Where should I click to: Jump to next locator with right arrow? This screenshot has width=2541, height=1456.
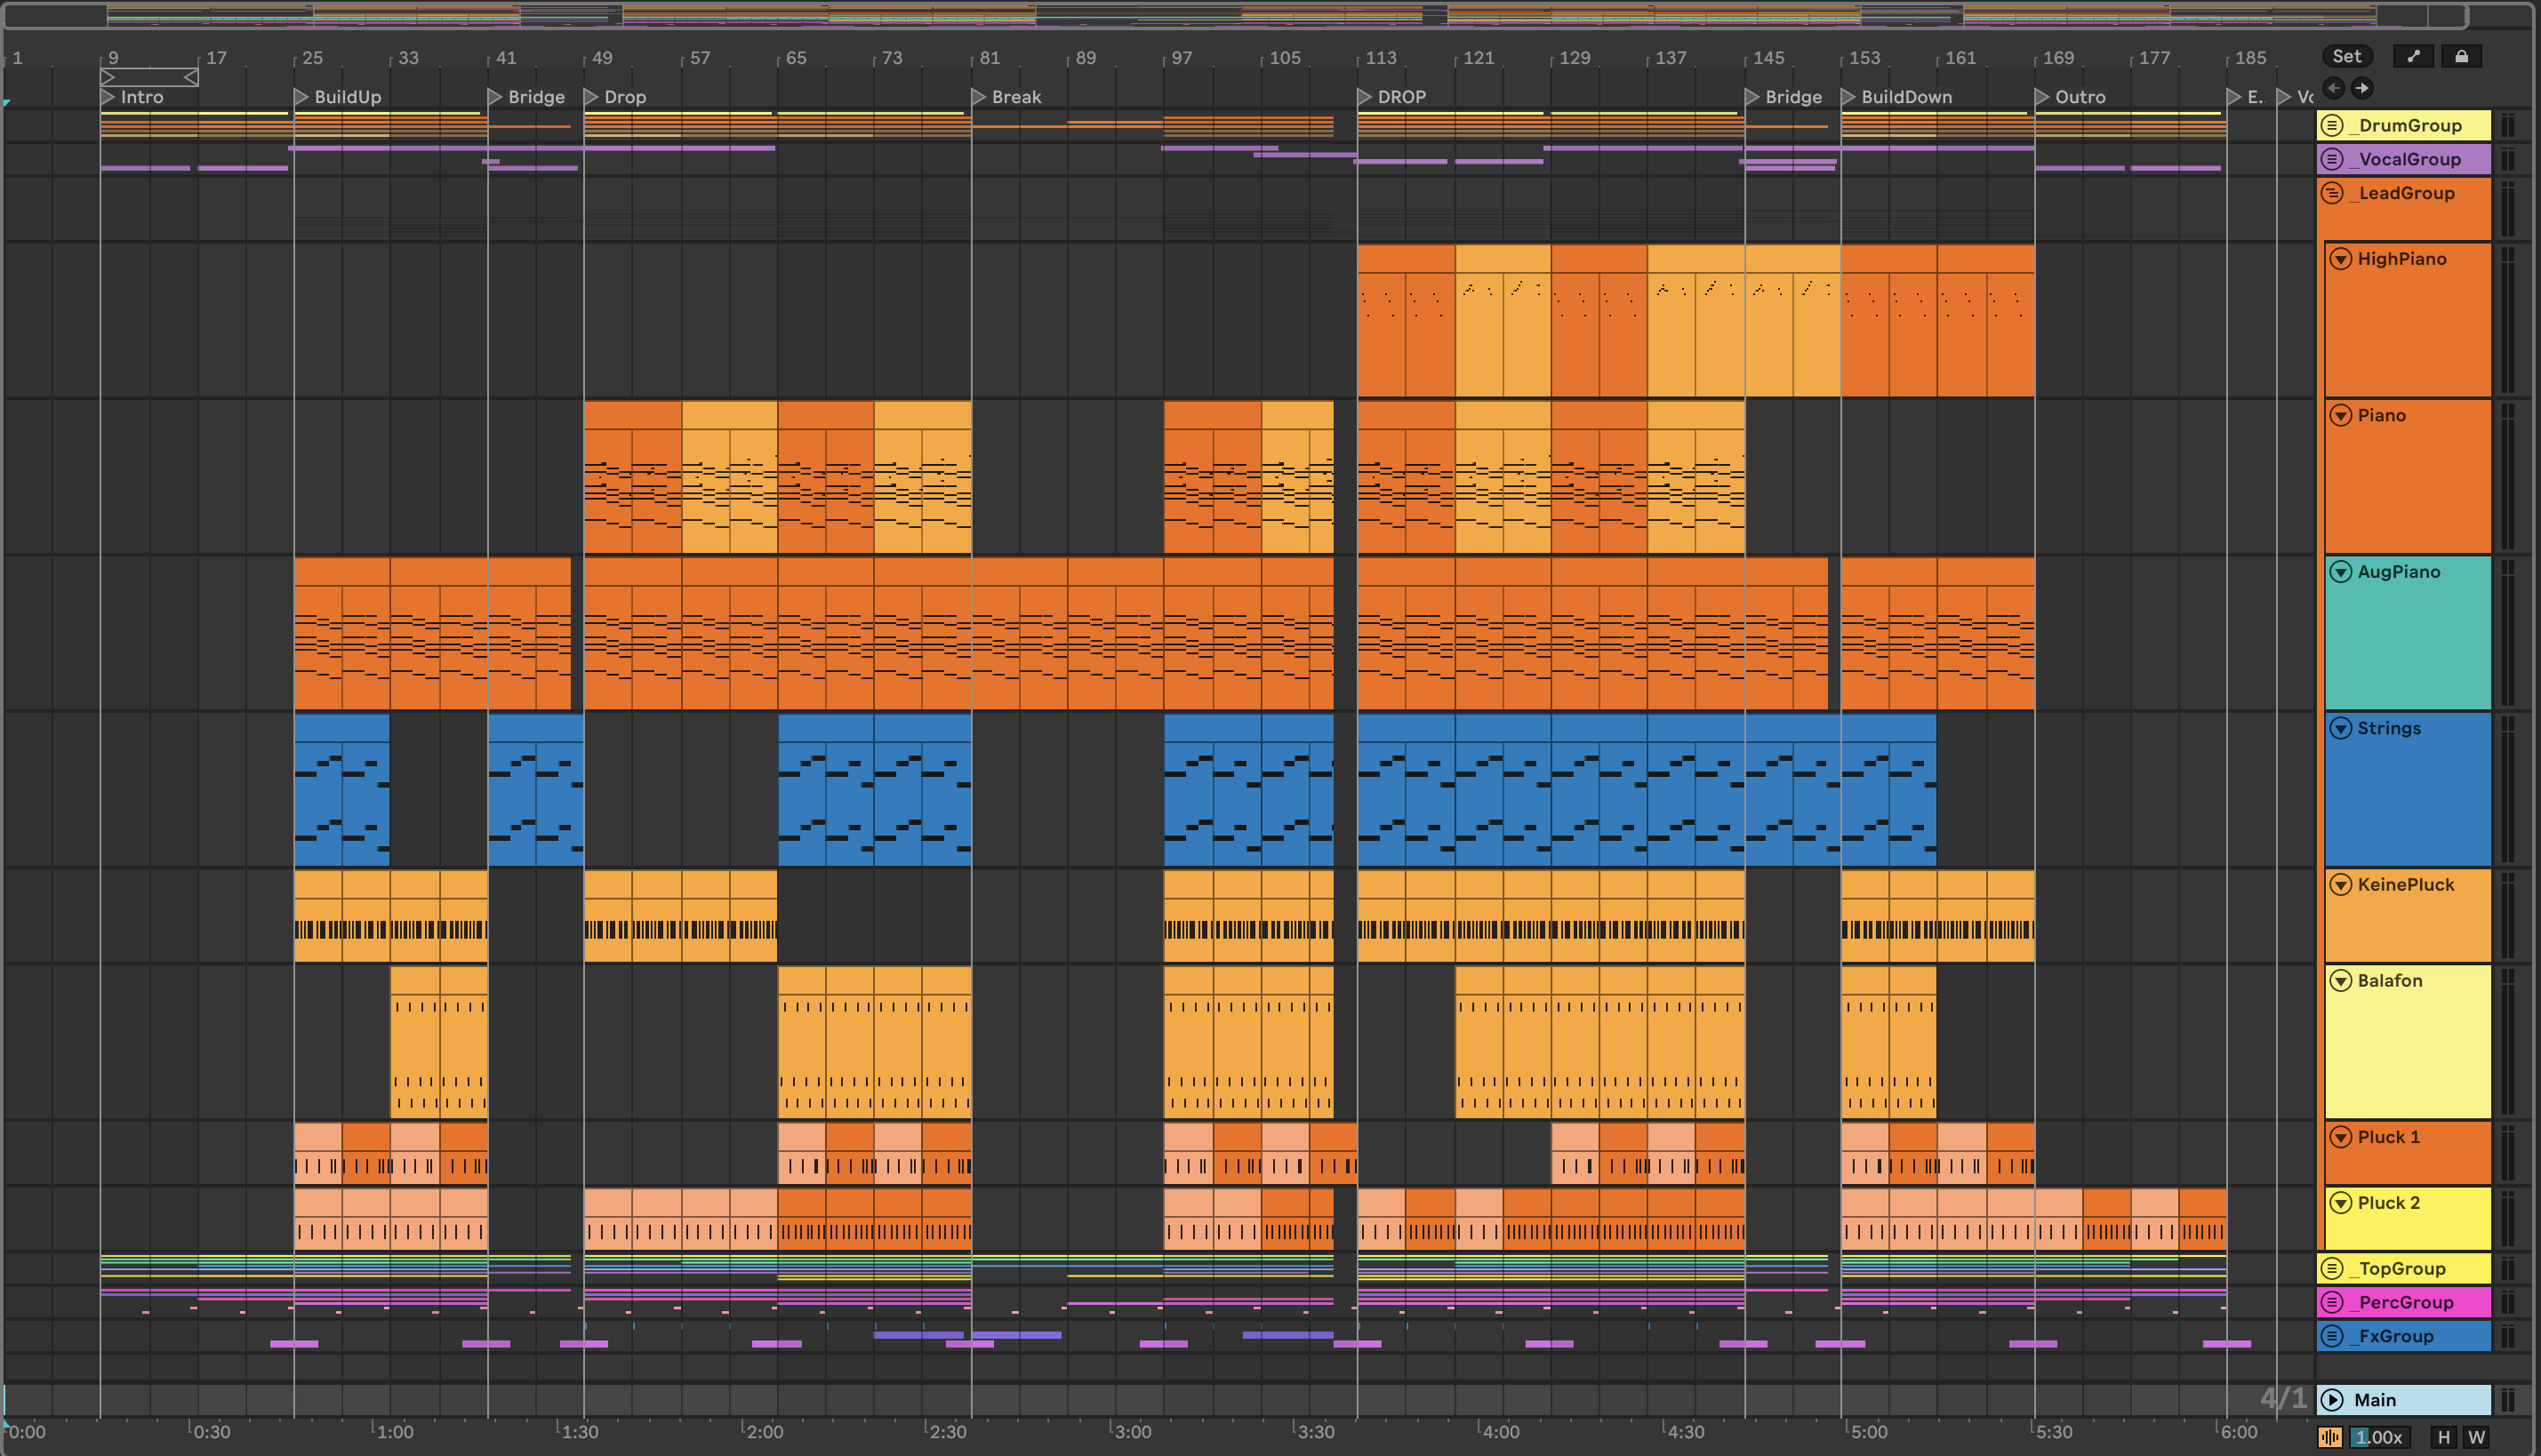point(2362,88)
